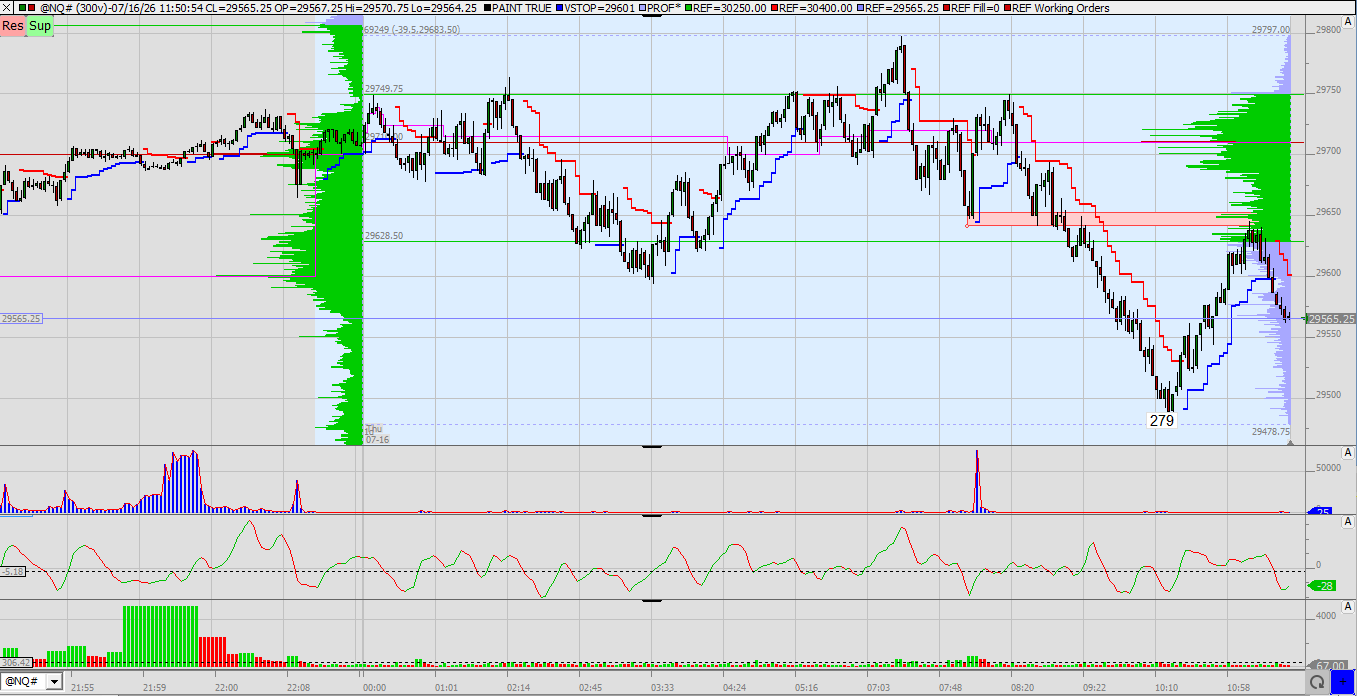Screen dimensions: 1357x696
Task: Click the 29749.75 profile level label
Action: pyautogui.click(x=384, y=89)
